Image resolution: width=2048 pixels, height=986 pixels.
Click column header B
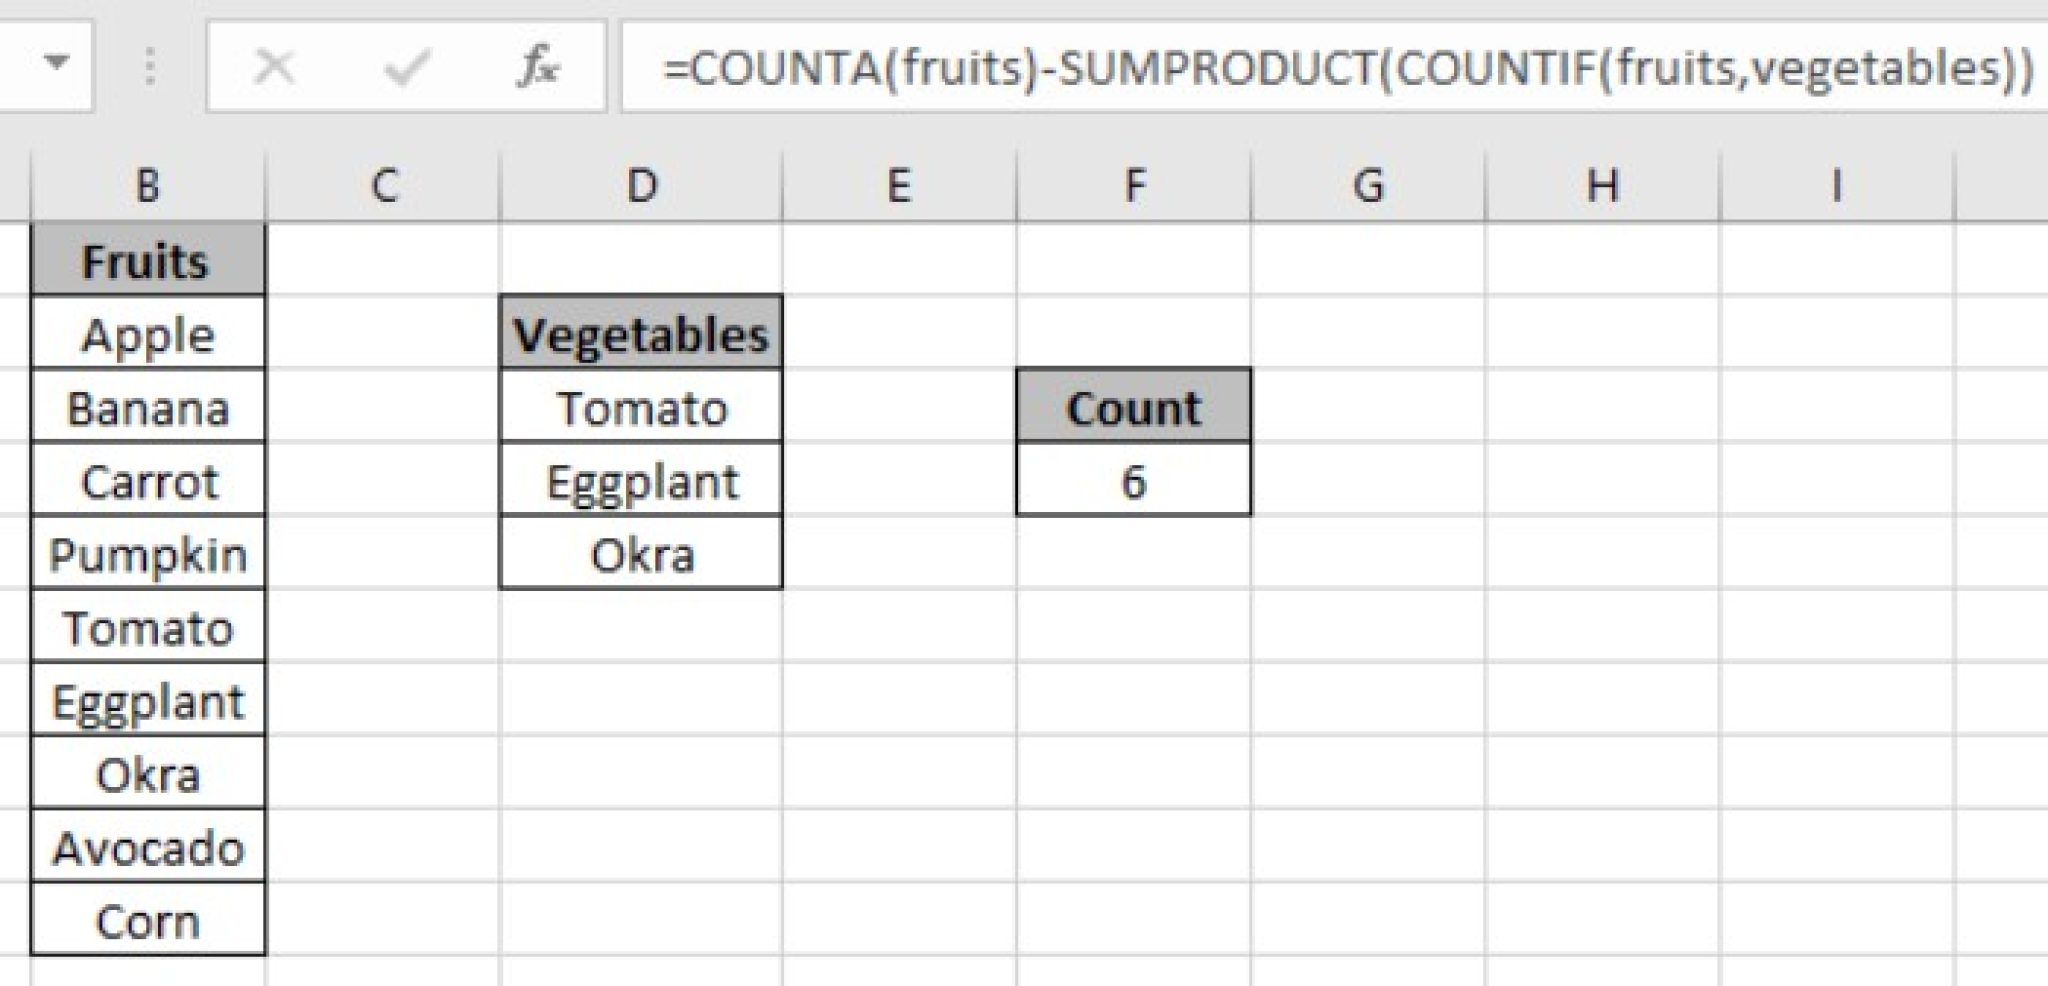click(x=148, y=184)
